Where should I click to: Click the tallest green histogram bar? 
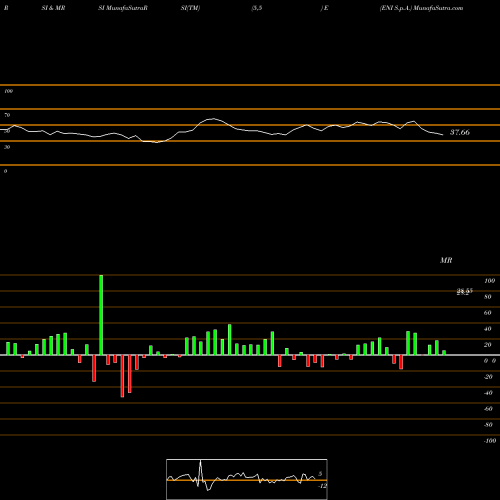click(x=101, y=315)
